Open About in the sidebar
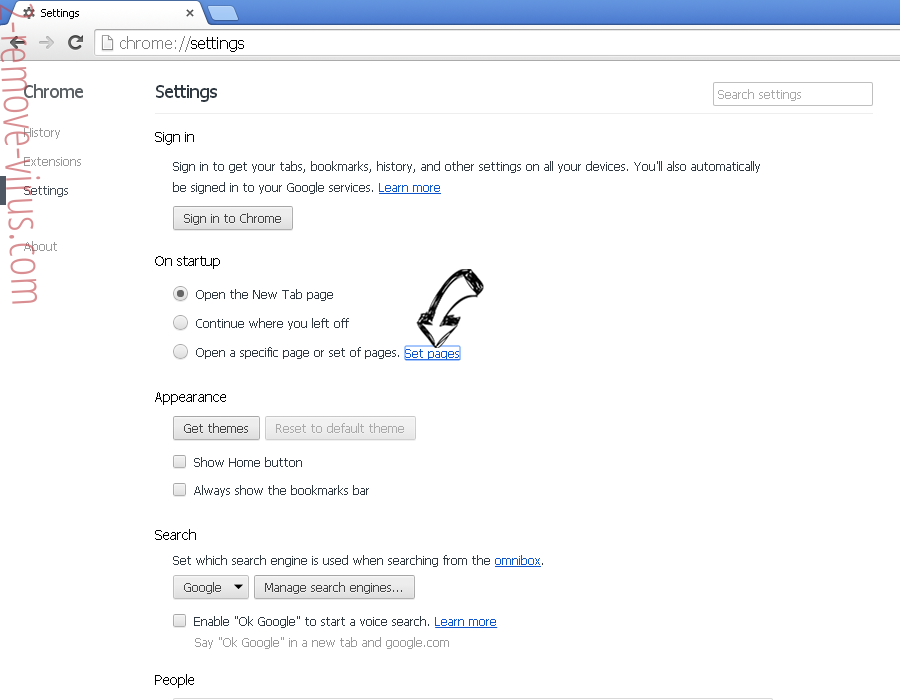 (40, 247)
